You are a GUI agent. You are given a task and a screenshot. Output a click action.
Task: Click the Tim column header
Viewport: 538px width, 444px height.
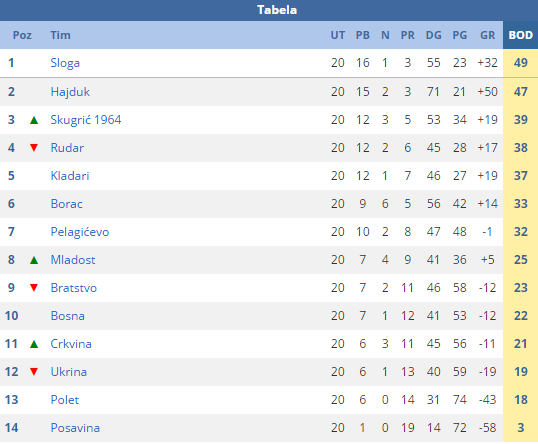click(60, 35)
